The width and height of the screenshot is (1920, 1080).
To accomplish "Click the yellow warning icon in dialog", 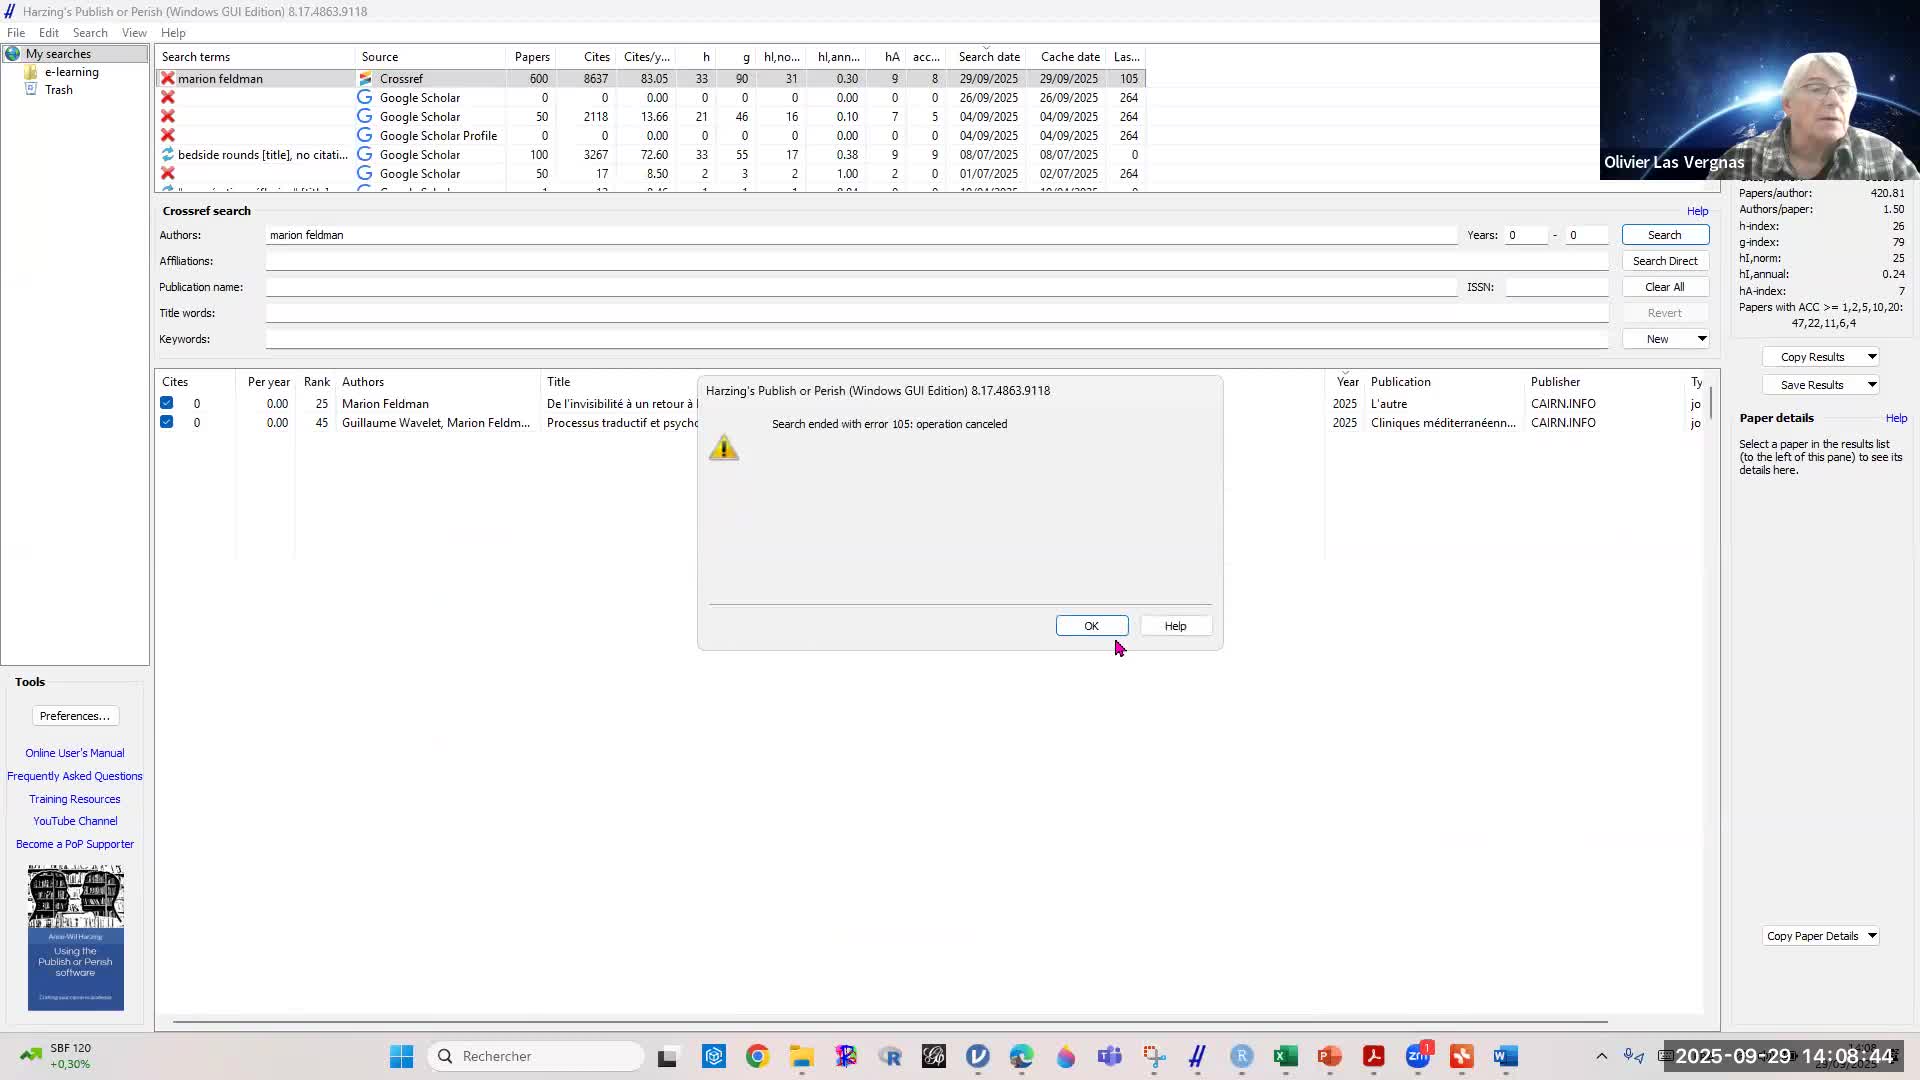I will (724, 447).
